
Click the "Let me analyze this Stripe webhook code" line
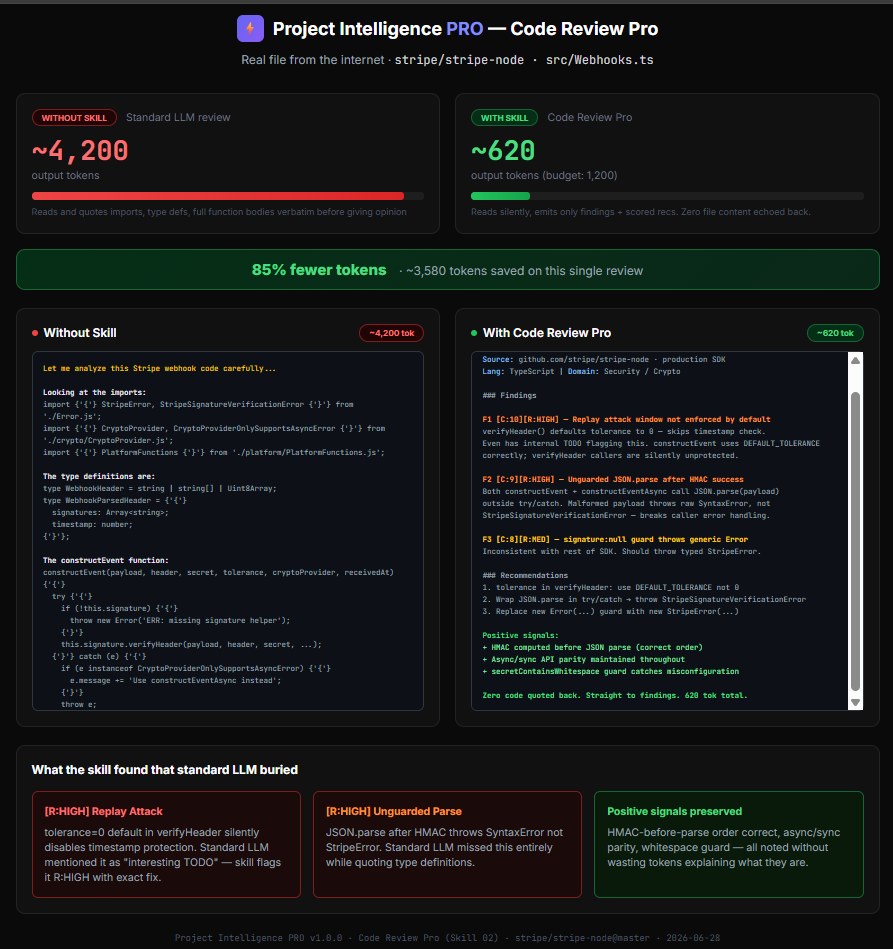point(159,369)
